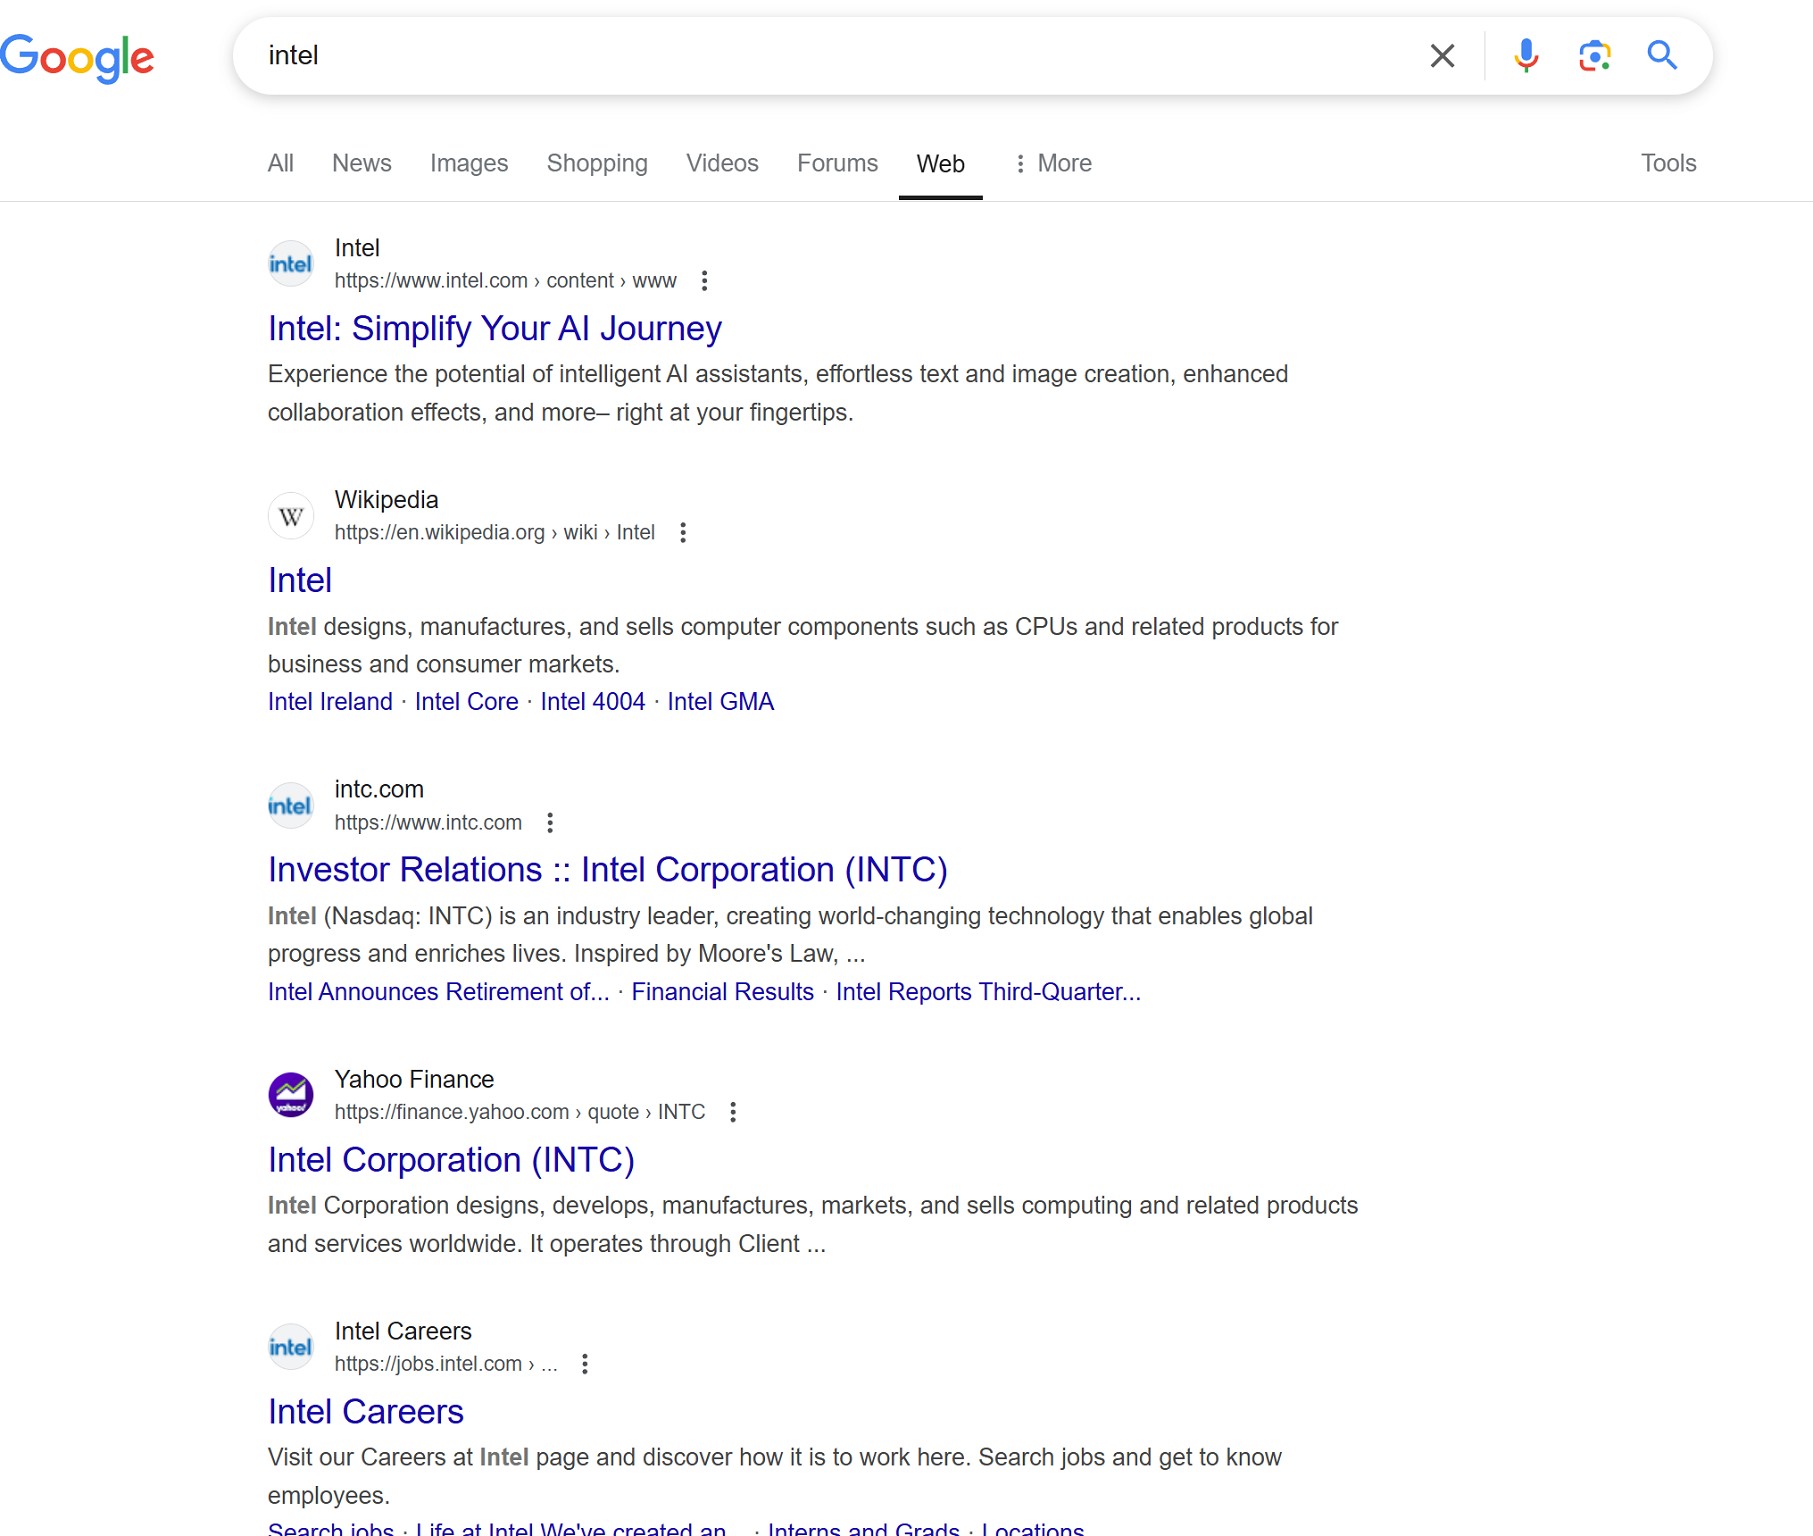This screenshot has width=1813, height=1536.
Task: Open Yahoo Finance 'Intel Corporation (INTC)' result
Action: click(451, 1160)
